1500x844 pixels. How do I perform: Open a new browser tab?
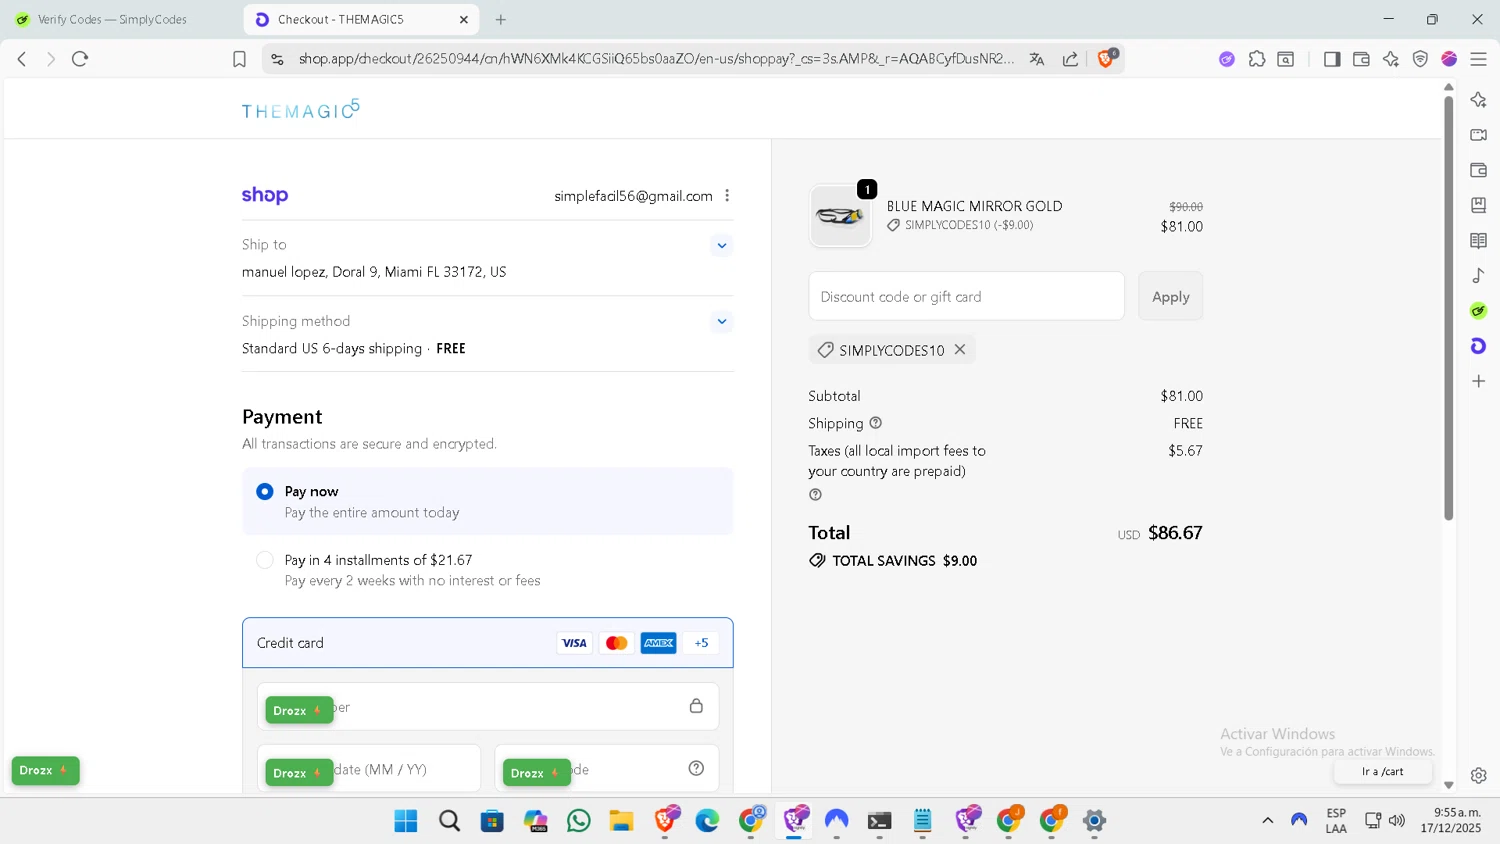[x=501, y=19]
